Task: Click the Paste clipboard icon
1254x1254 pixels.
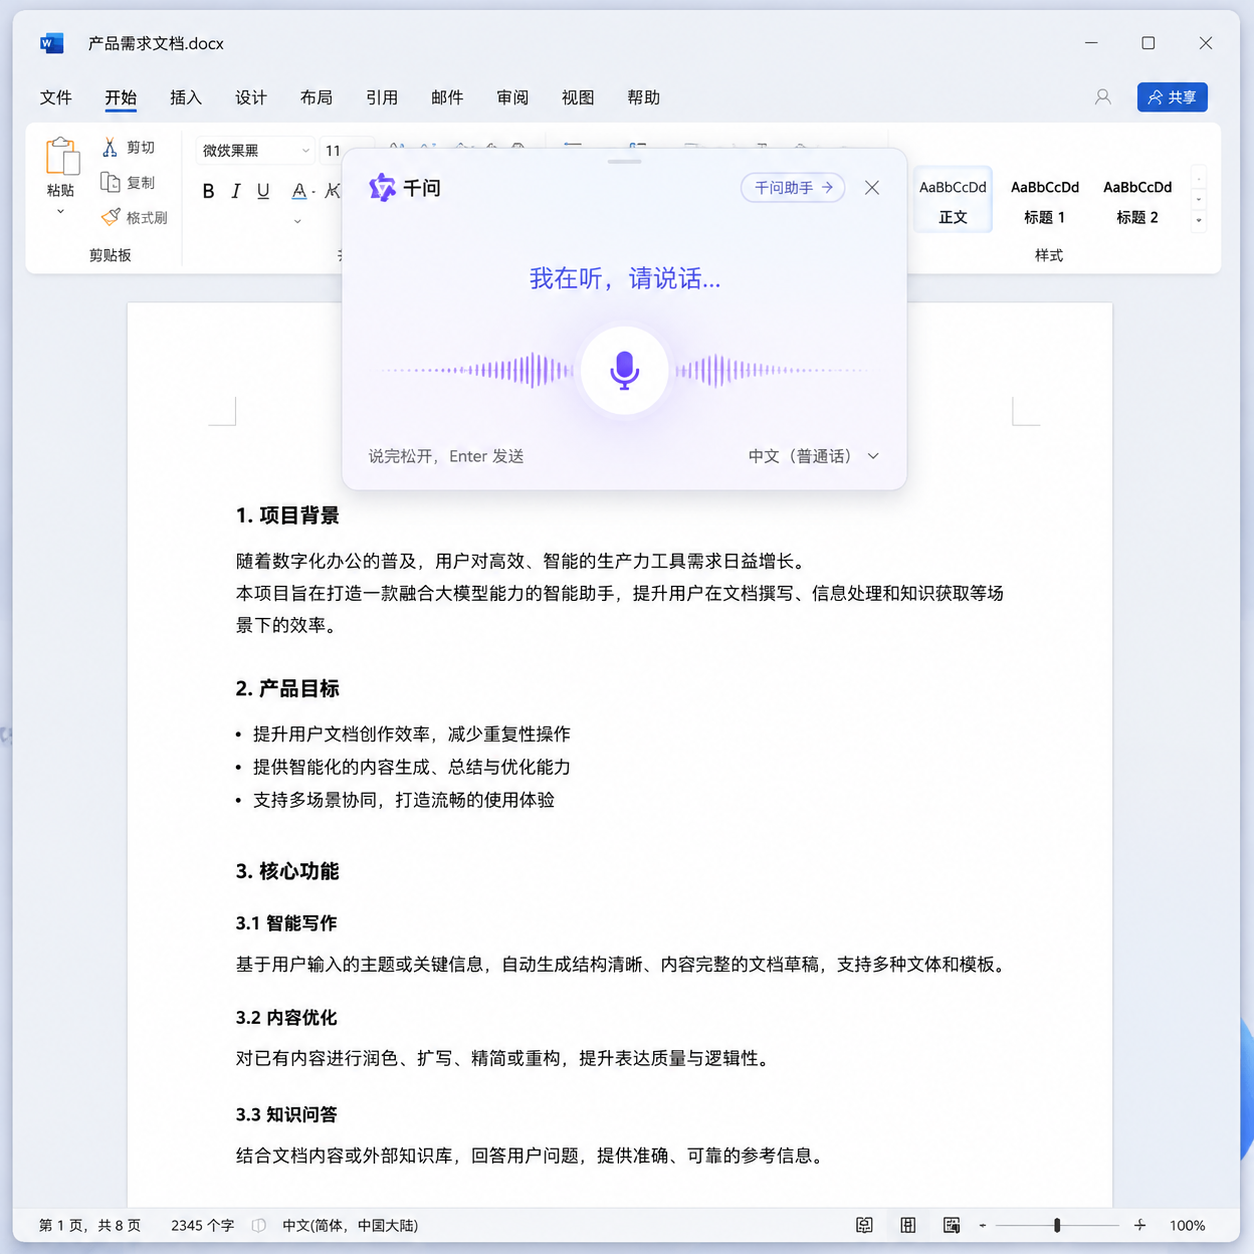Action: 62,157
